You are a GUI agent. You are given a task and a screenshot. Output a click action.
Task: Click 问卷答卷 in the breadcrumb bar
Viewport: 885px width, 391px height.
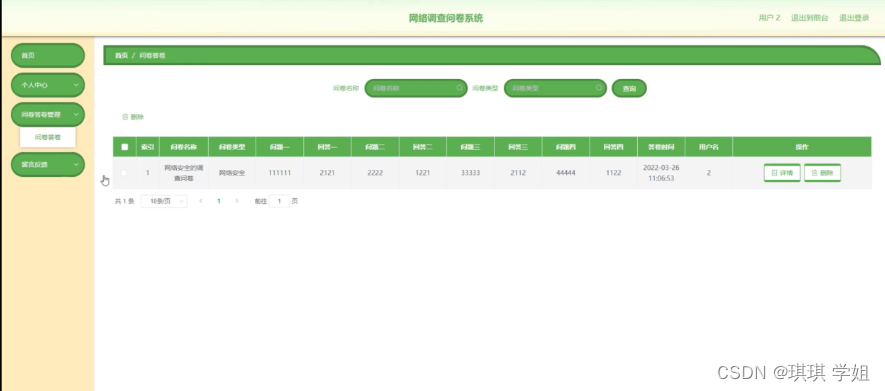pos(152,55)
